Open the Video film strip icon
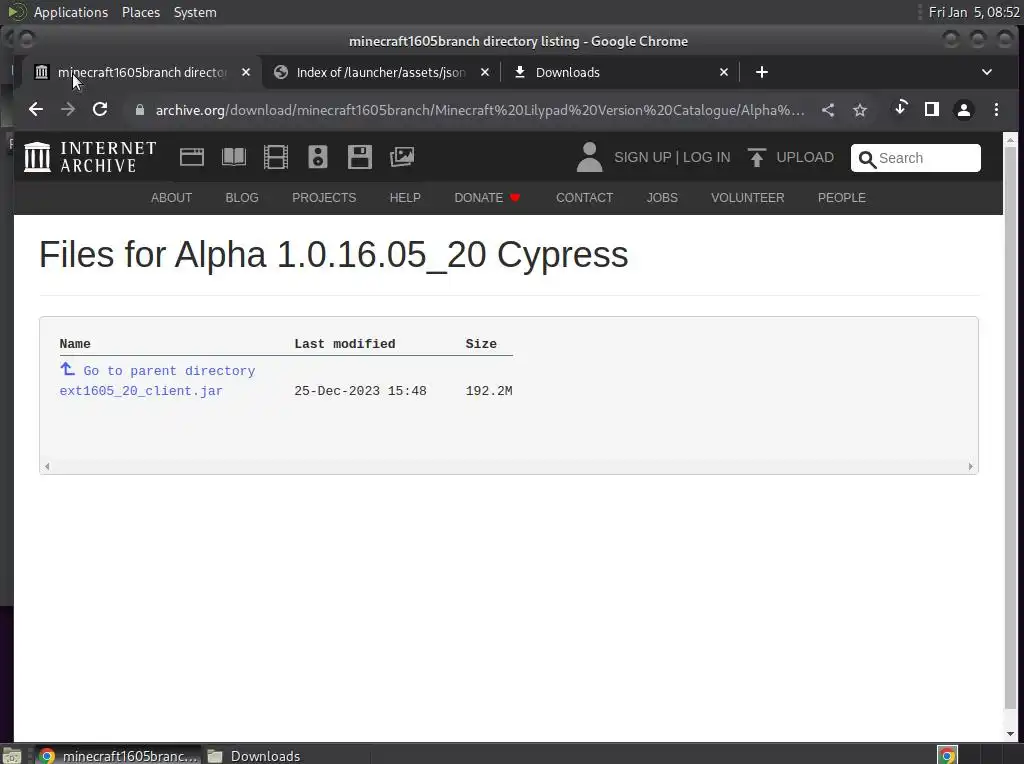 276,157
